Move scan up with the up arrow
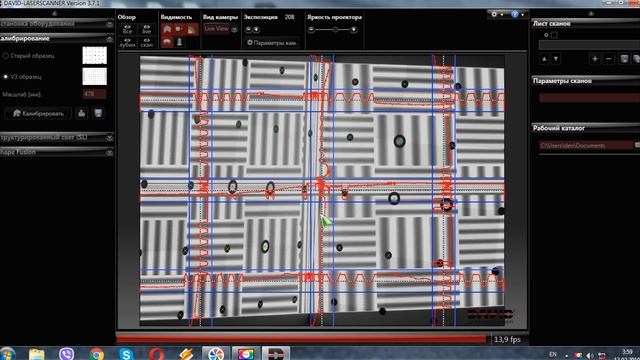This screenshot has height=360, width=640. point(544,59)
